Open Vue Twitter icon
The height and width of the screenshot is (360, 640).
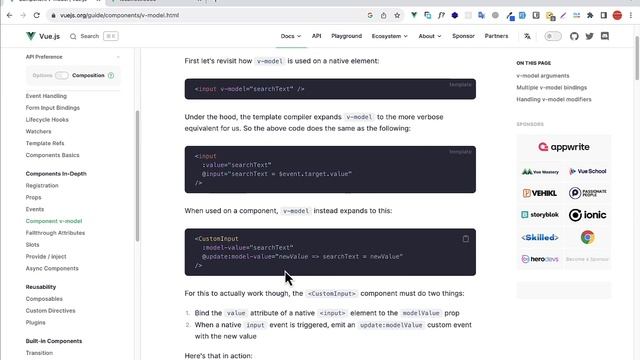click(589, 36)
